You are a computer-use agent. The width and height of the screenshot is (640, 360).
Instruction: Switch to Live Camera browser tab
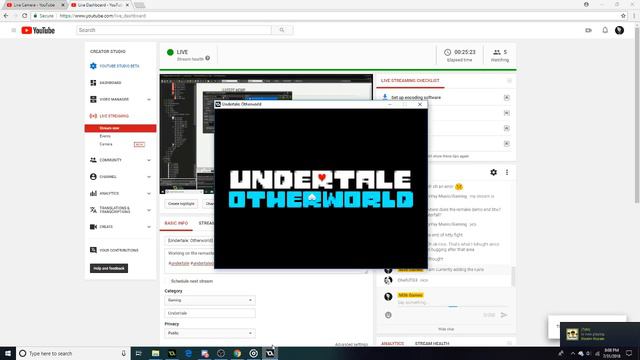pyautogui.click(x=34, y=5)
